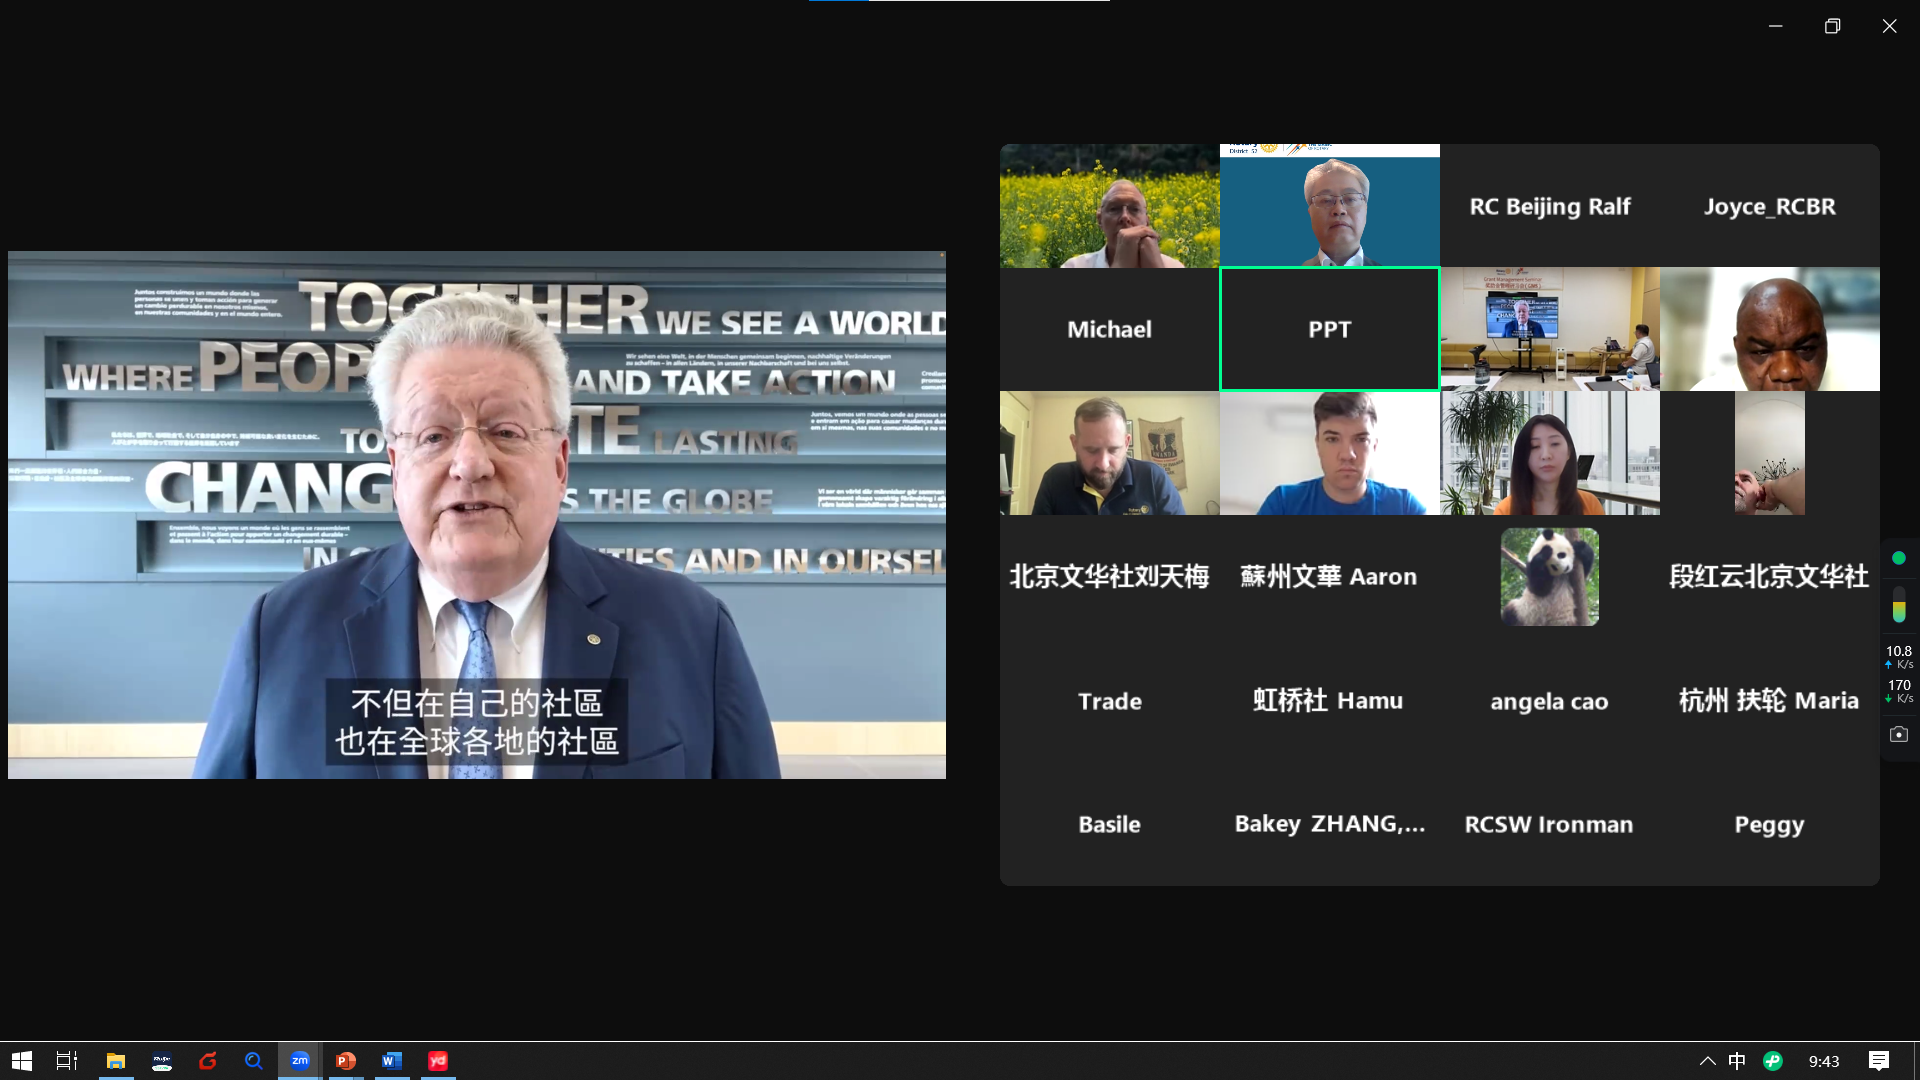The height and width of the screenshot is (1080, 1920).
Task: Switch to Word from the taskbar
Action: tap(392, 1061)
